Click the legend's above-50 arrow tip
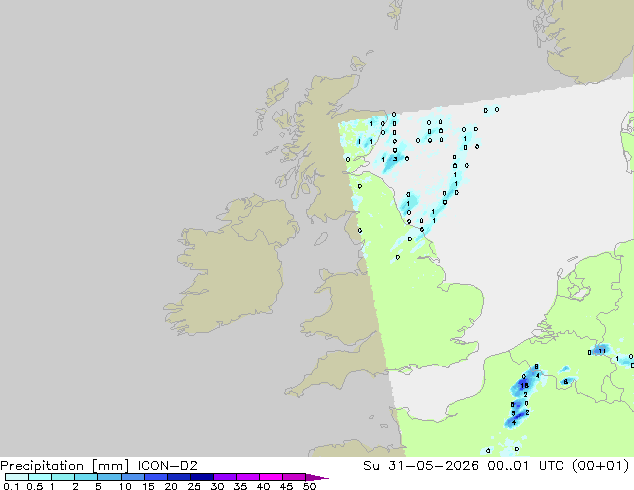Image resolution: width=634 pixels, height=490 pixels. point(317,477)
